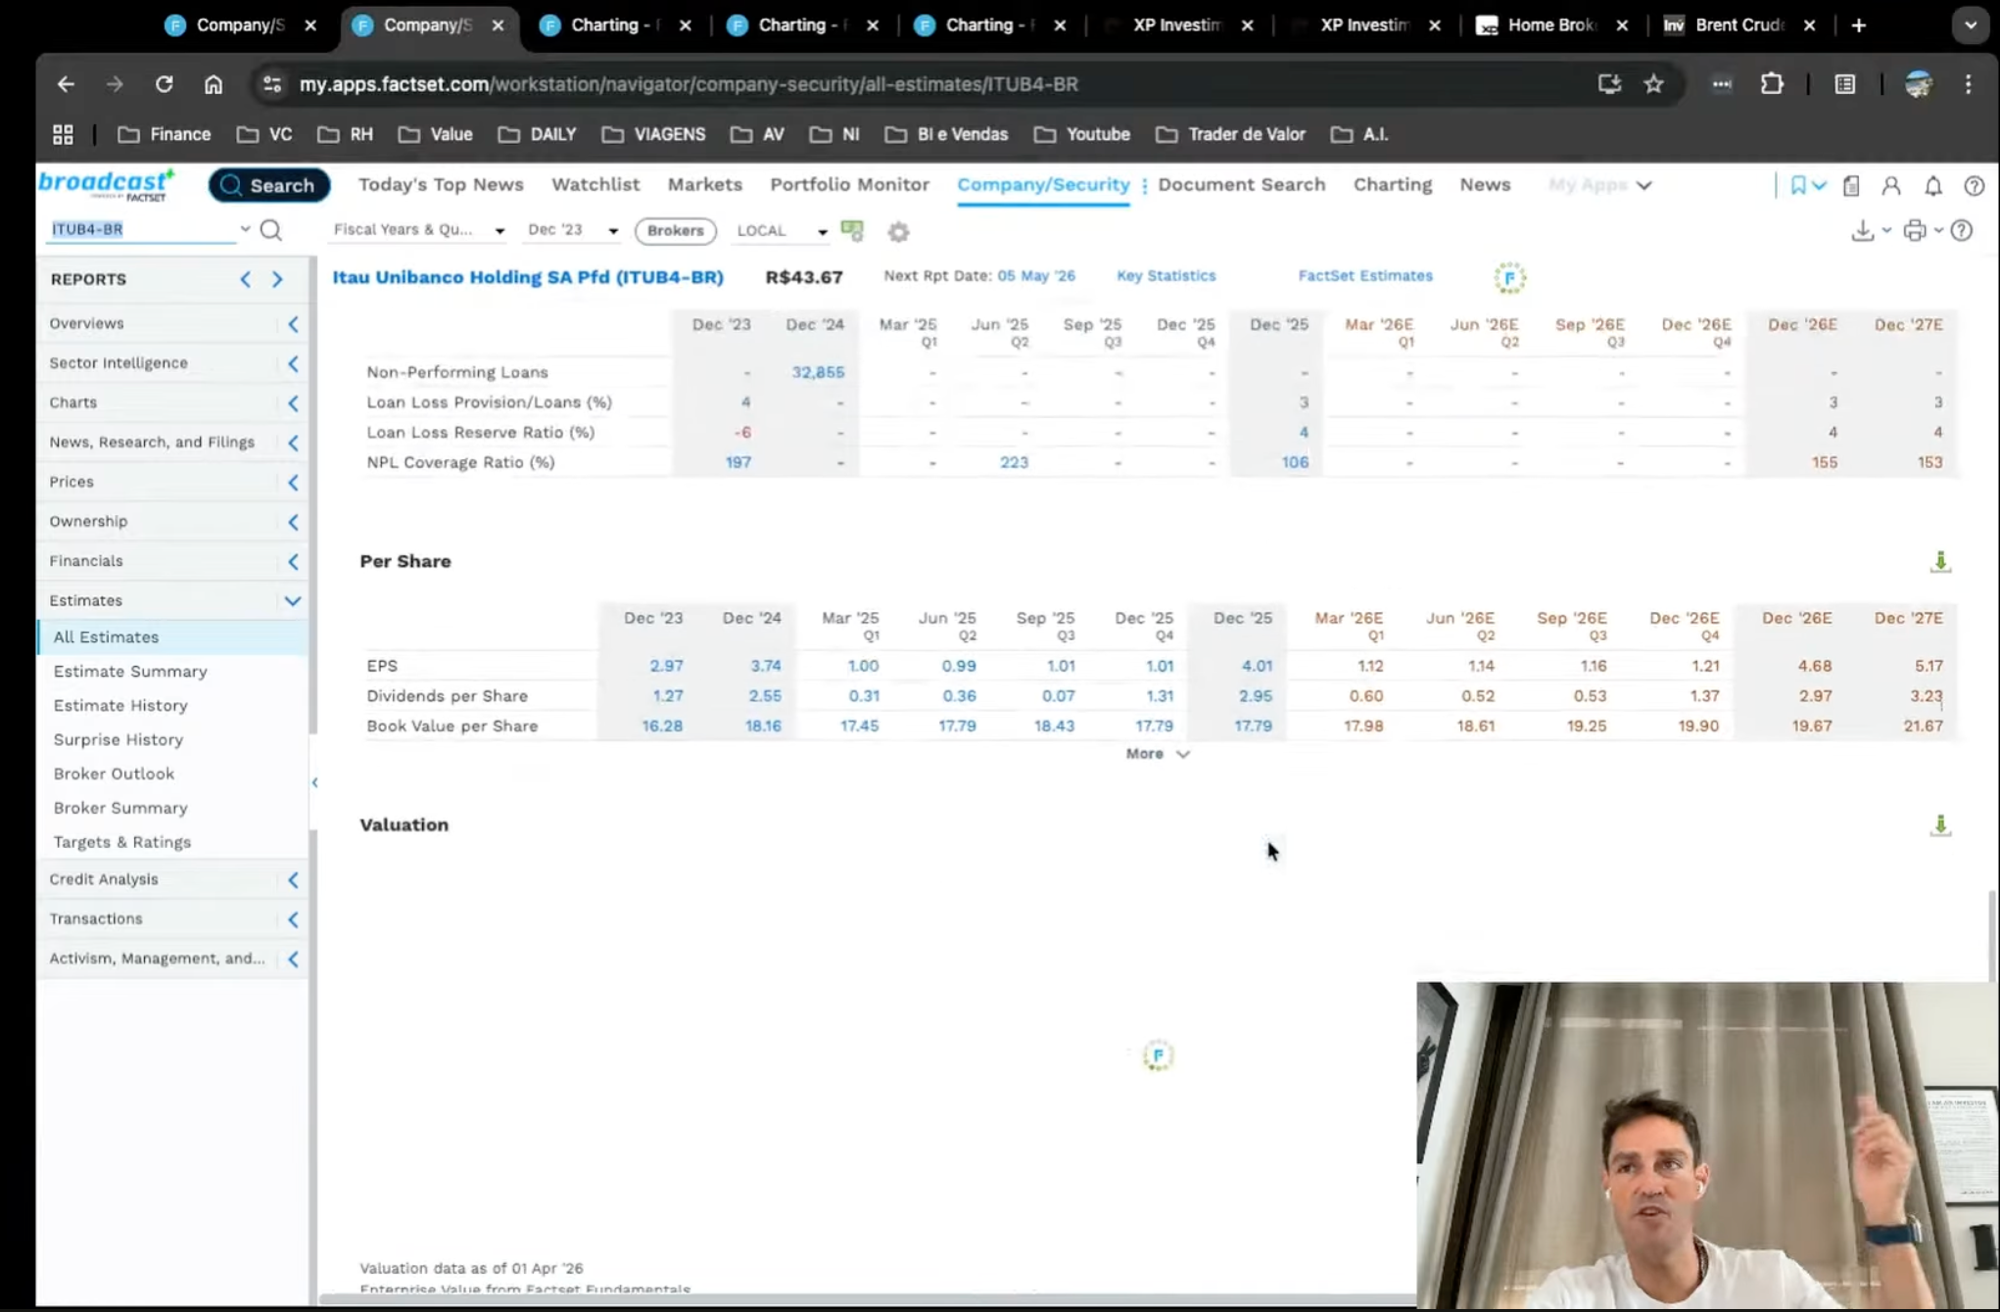Viewport: 2000px width, 1312px height.
Task: Collapse the reports sidebar panel handle
Action: click(x=314, y=783)
